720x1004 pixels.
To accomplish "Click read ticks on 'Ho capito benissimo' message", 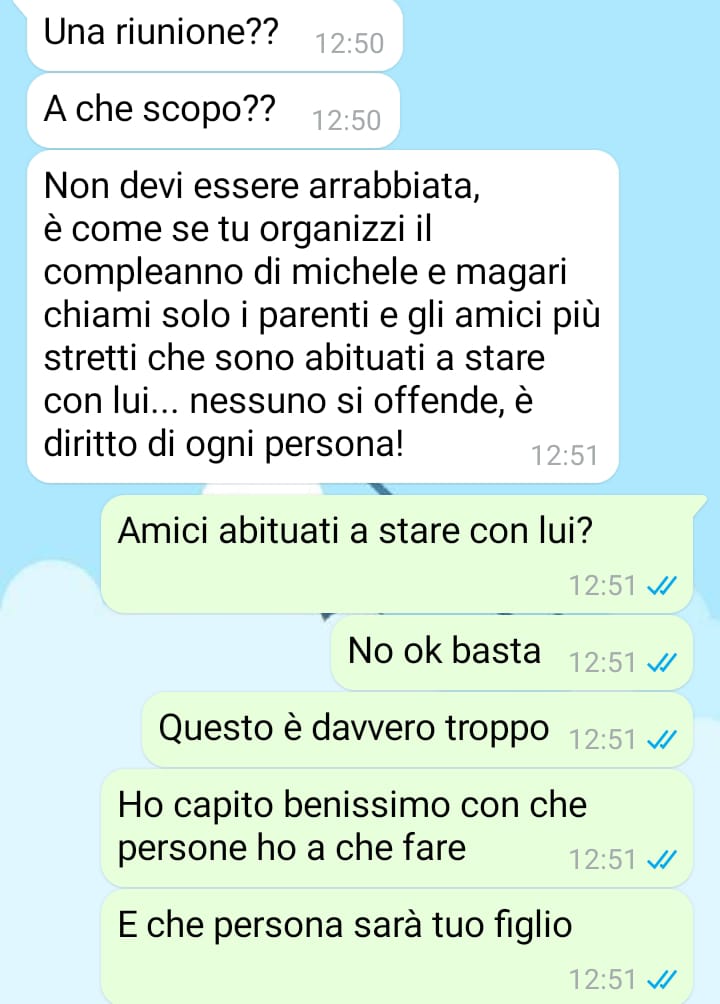I will (x=661, y=860).
